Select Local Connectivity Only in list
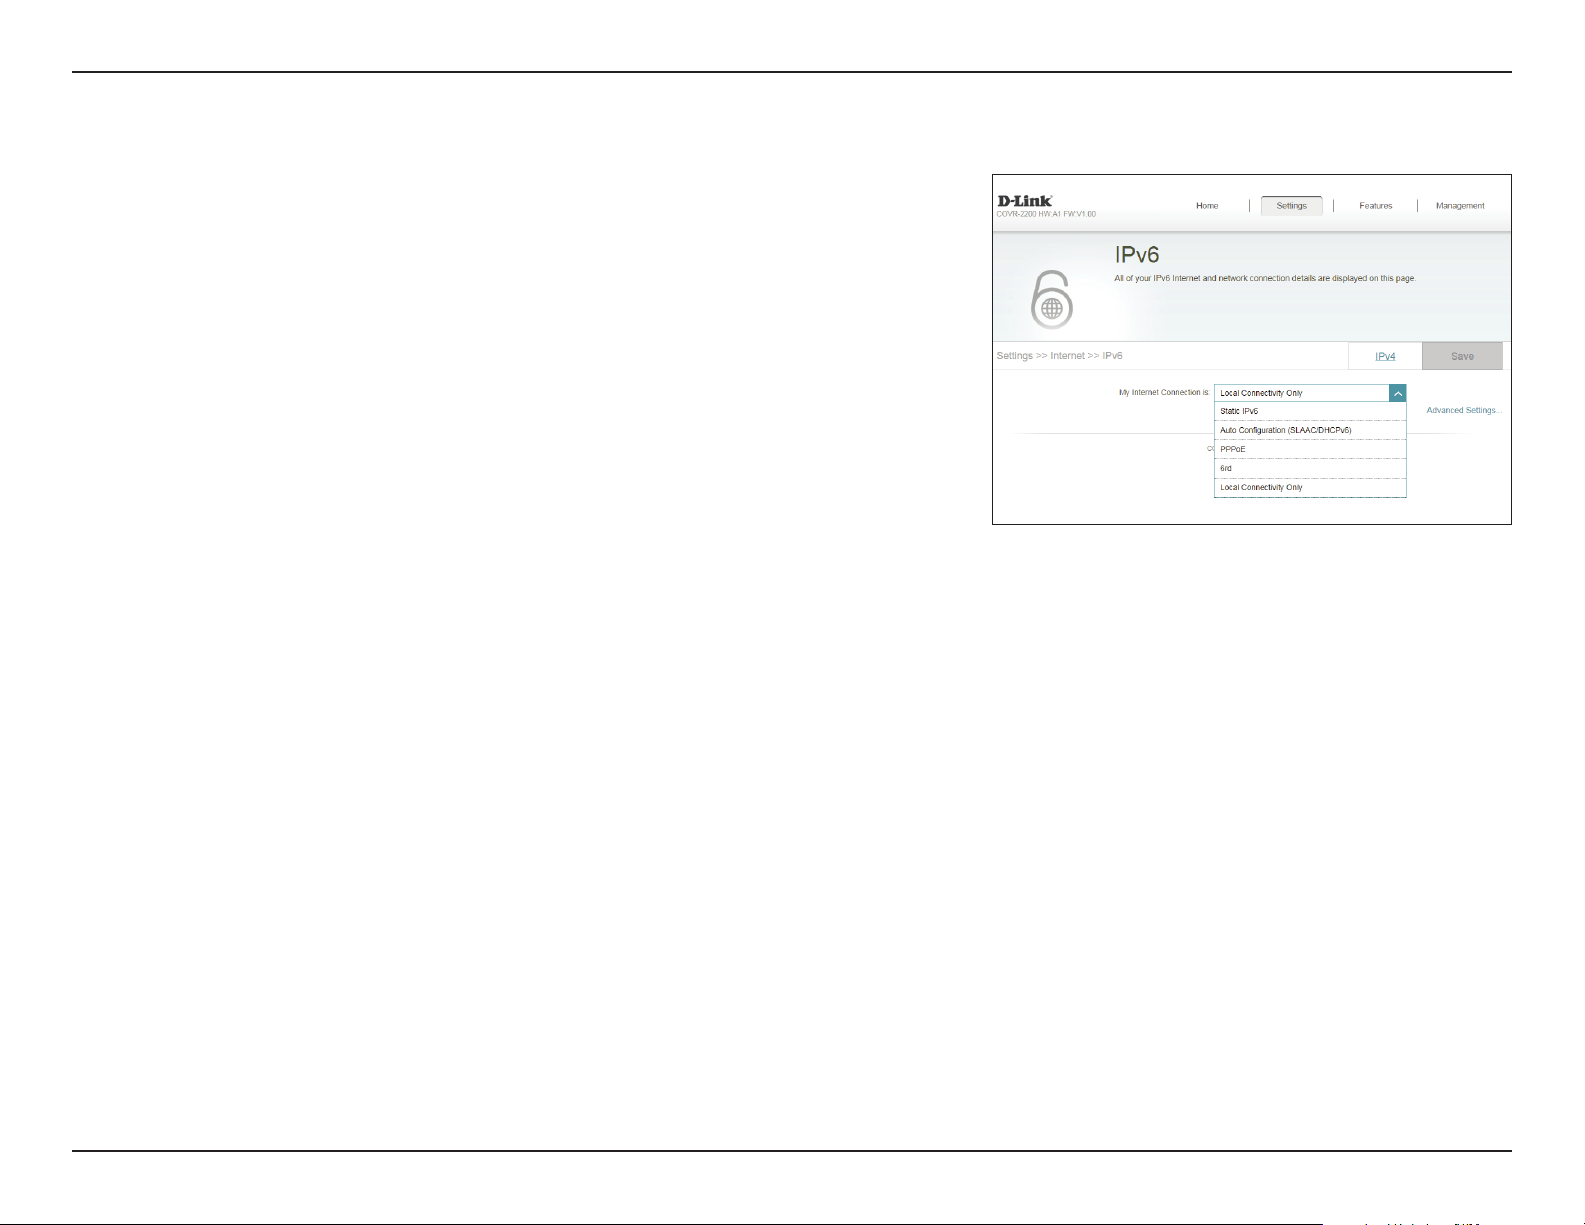 pyautogui.click(x=1310, y=487)
